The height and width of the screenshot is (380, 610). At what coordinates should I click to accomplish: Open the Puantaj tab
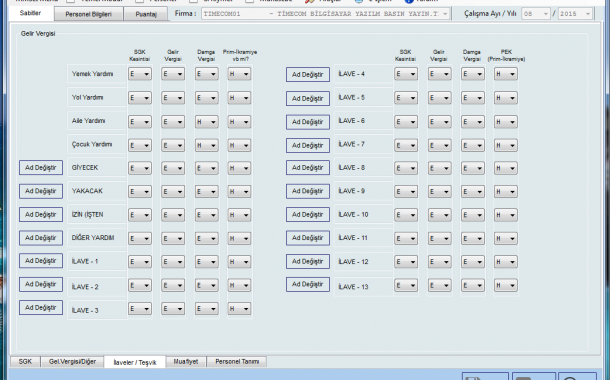click(146, 14)
